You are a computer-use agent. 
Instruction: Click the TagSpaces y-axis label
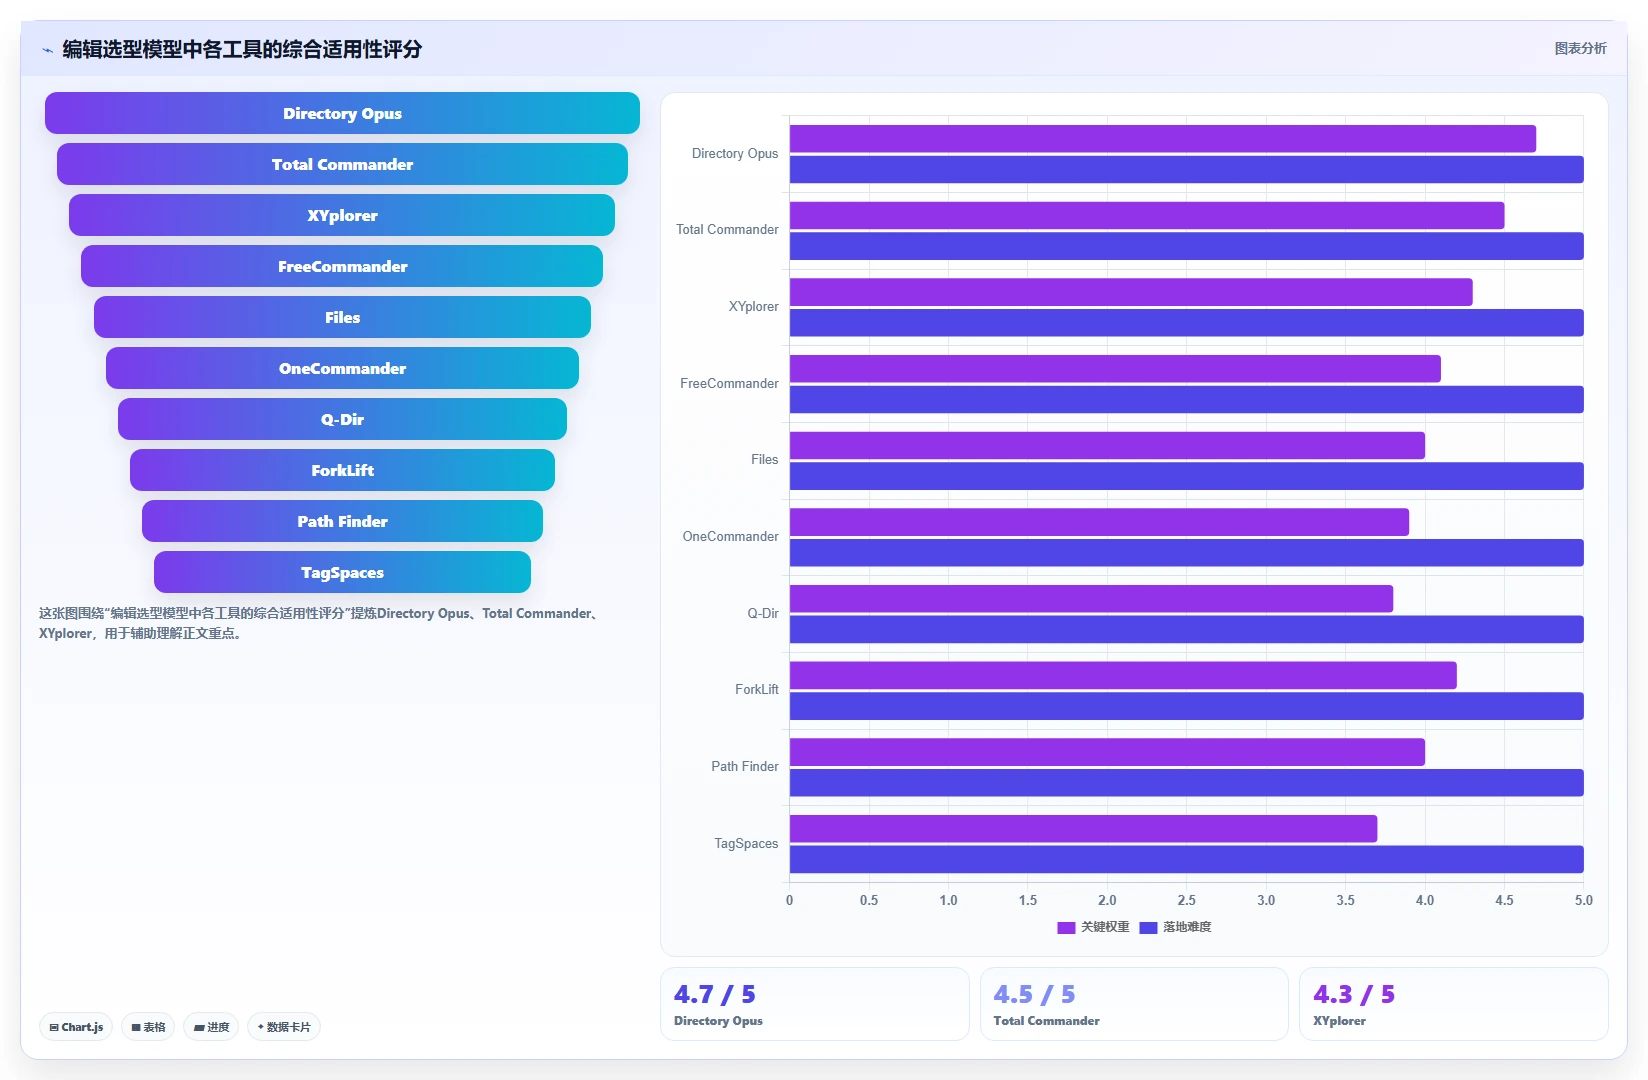746,843
